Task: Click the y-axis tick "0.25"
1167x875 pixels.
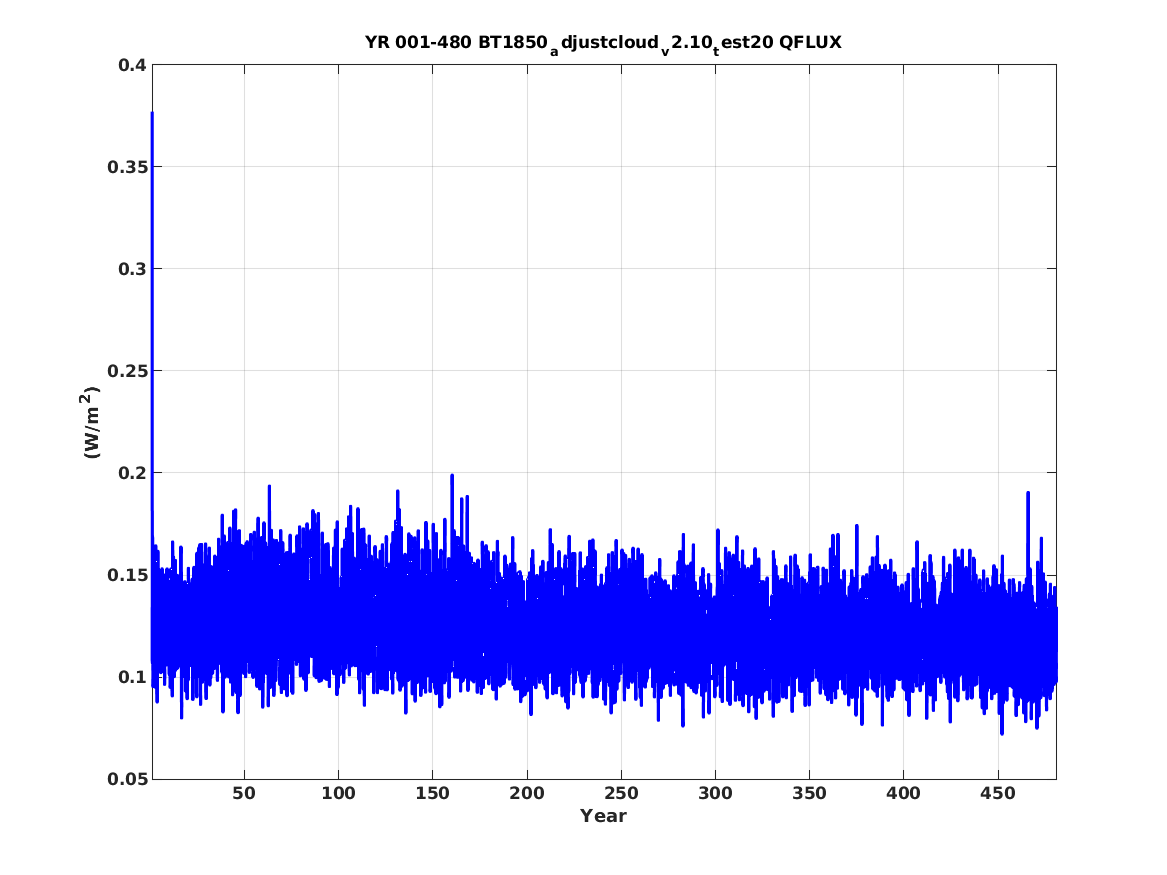Action: tap(127, 371)
